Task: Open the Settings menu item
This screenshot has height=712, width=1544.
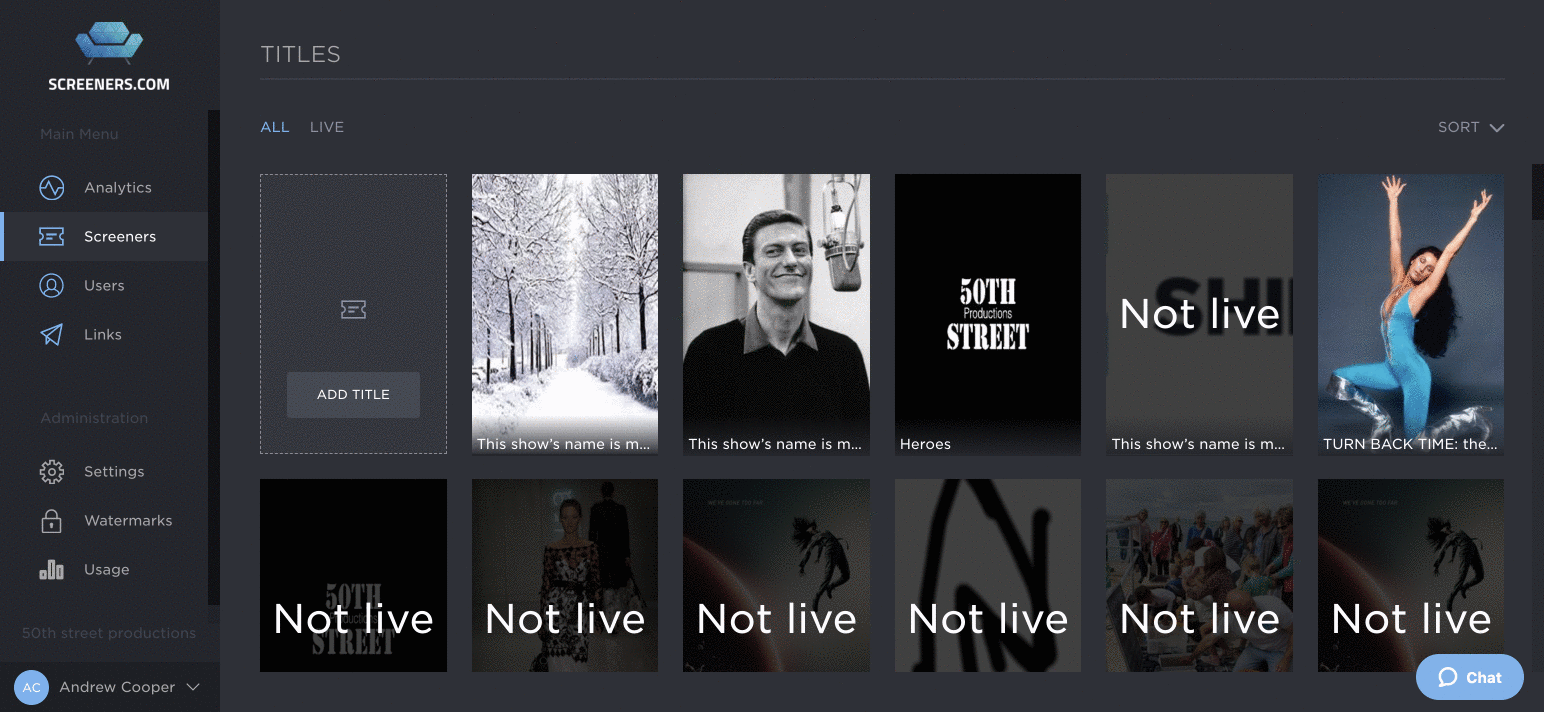Action: click(104, 472)
